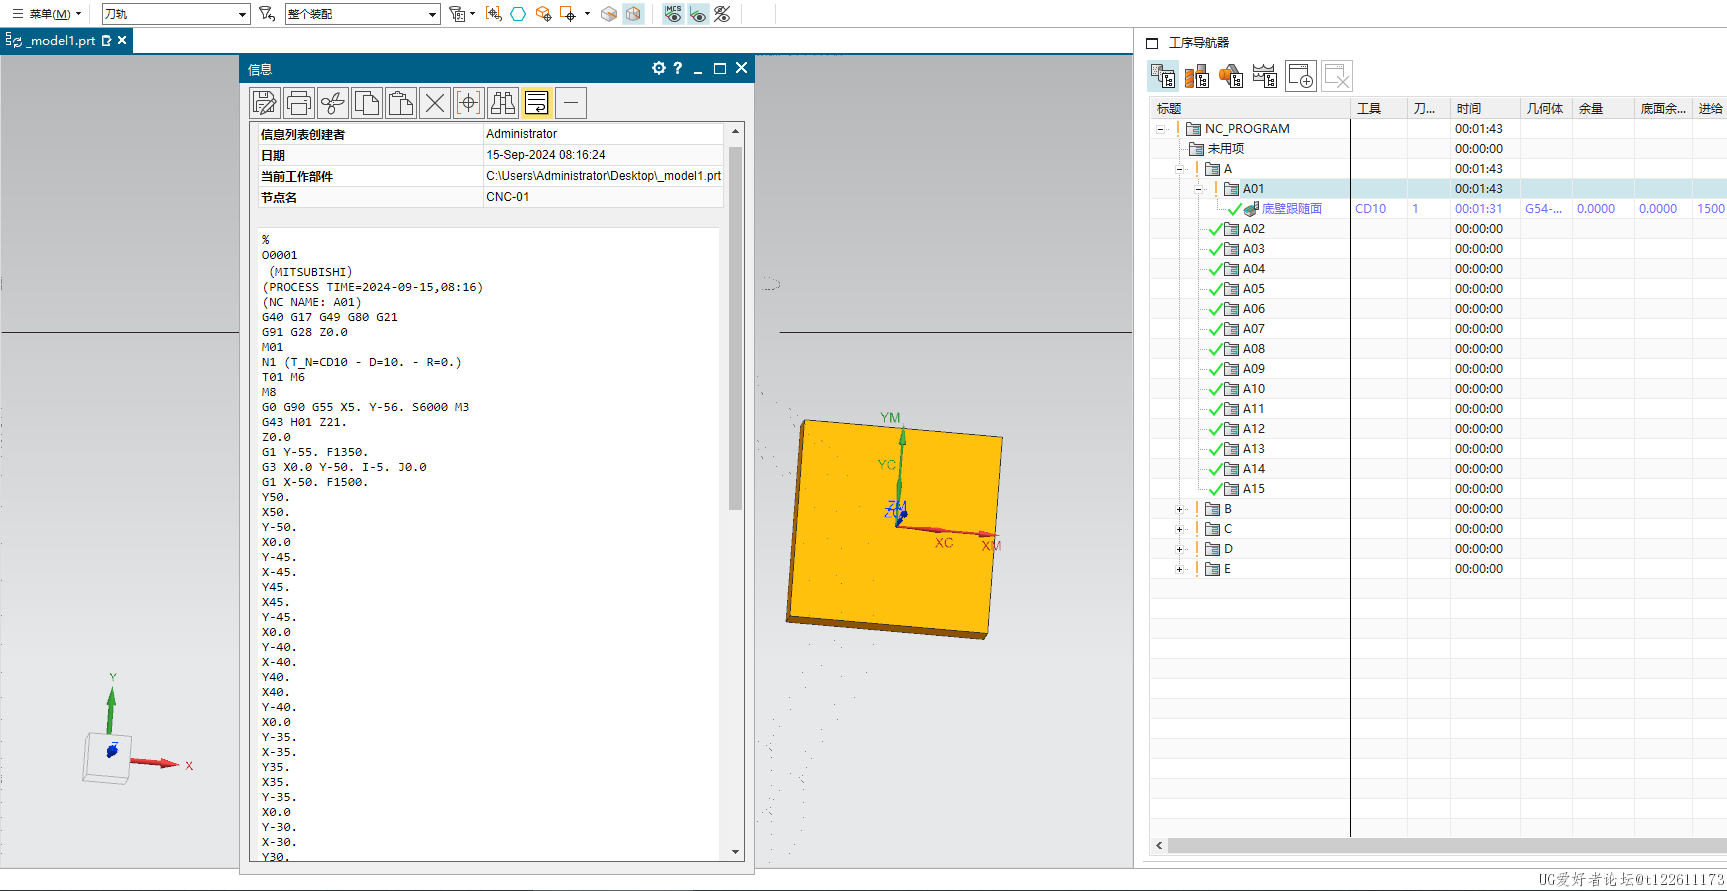
Task: Expand the C program group
Action: [x=1180, y=529]
